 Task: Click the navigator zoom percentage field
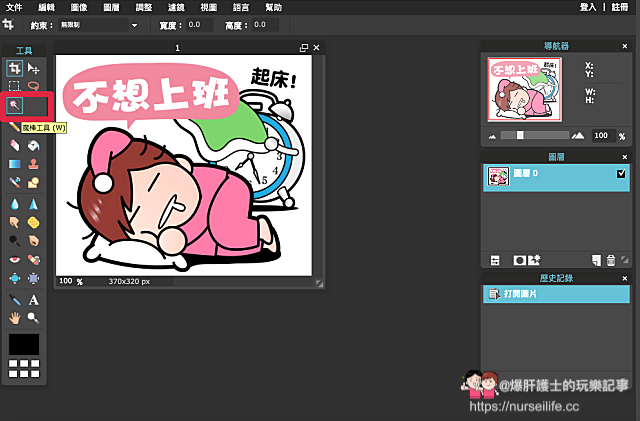point(603,136)
